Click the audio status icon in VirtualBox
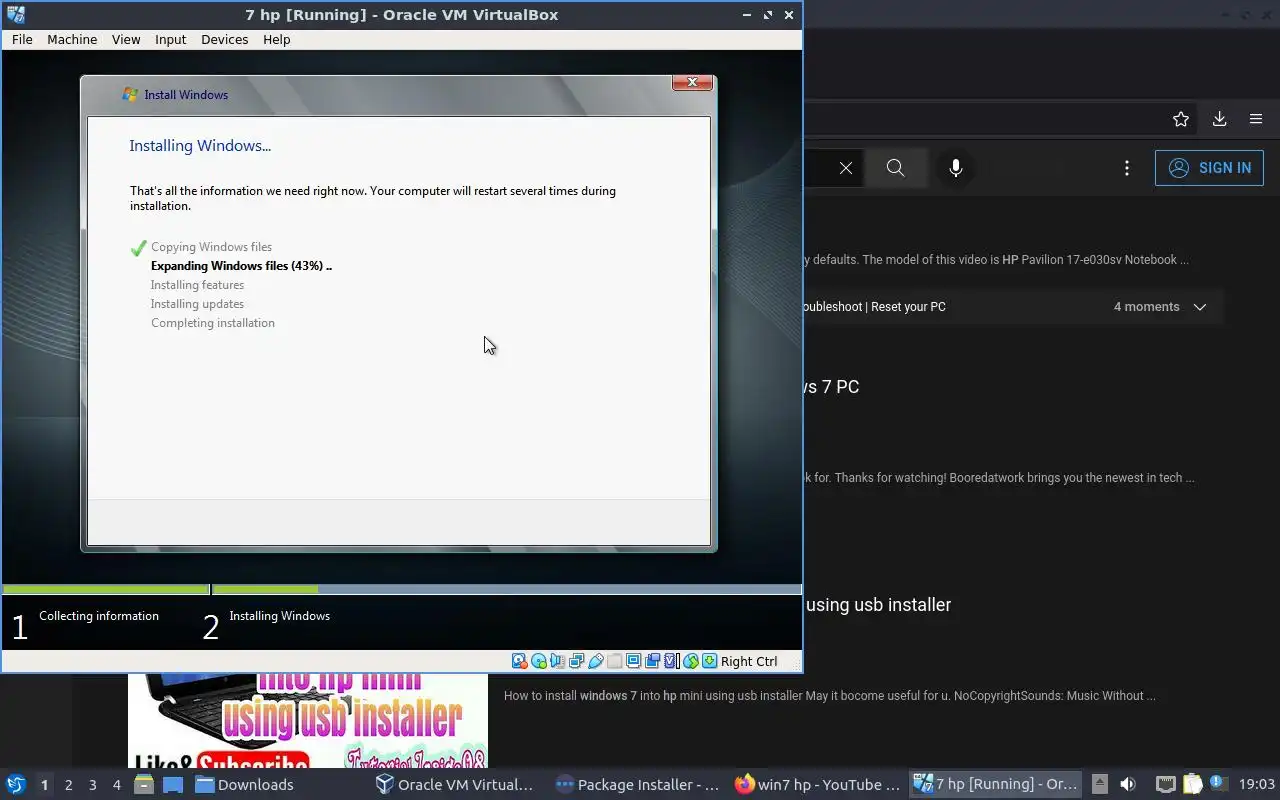Viewport: 1280px width, 800px height. (x=558, y=661)
